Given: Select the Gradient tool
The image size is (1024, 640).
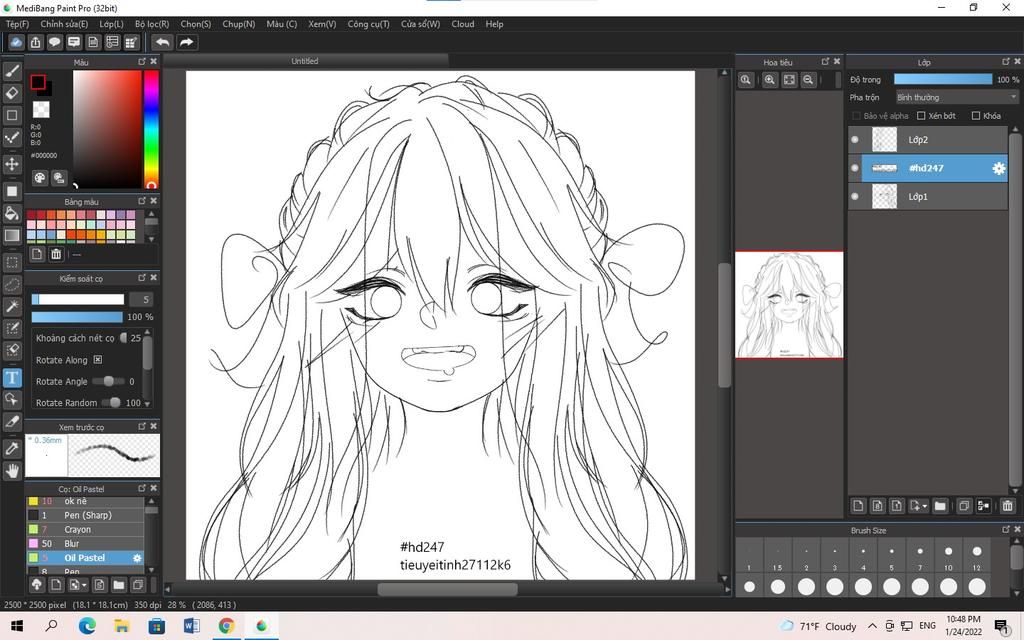Looking at the screenshot, I should [12, 235].
